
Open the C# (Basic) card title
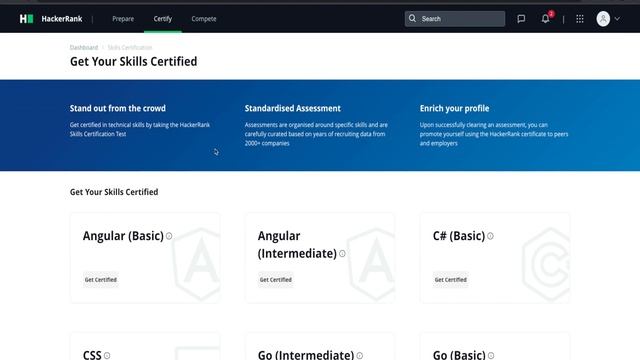click(x=459, y=236)
